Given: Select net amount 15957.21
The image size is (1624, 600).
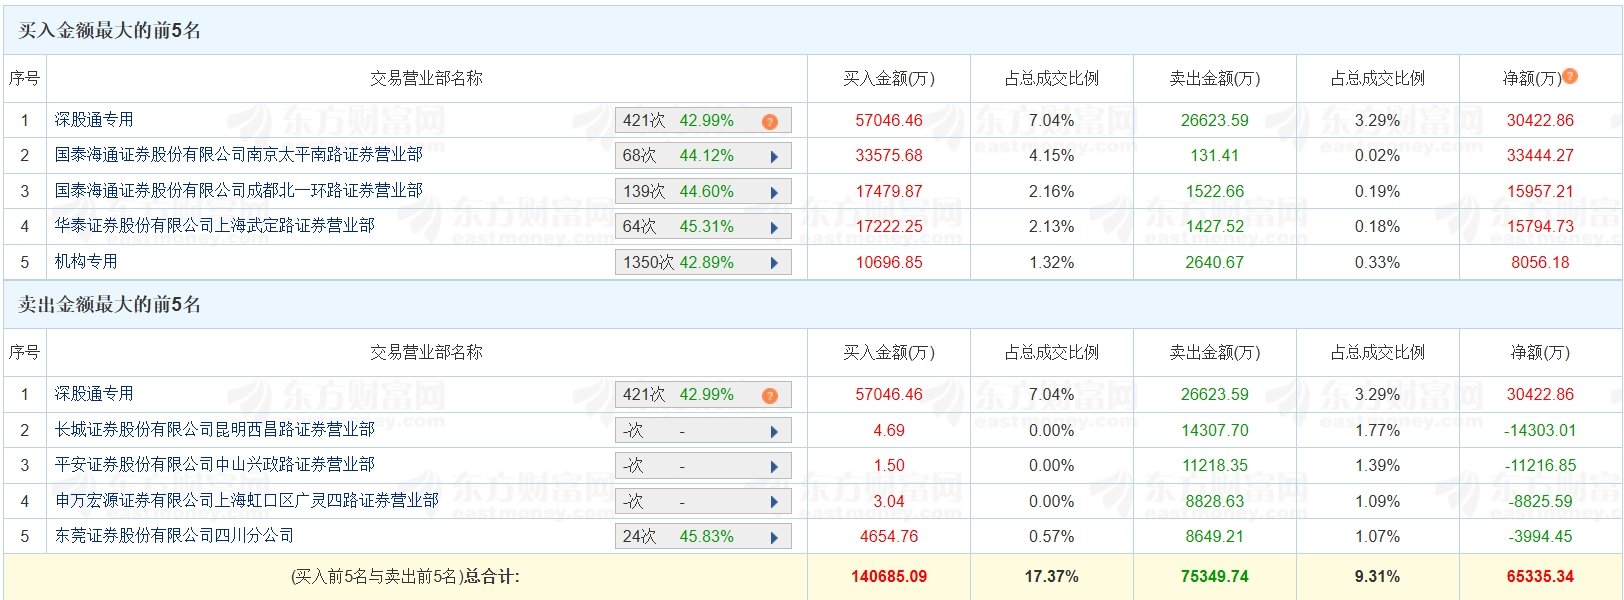Looking at the screenshot, I should [1540, 192].
